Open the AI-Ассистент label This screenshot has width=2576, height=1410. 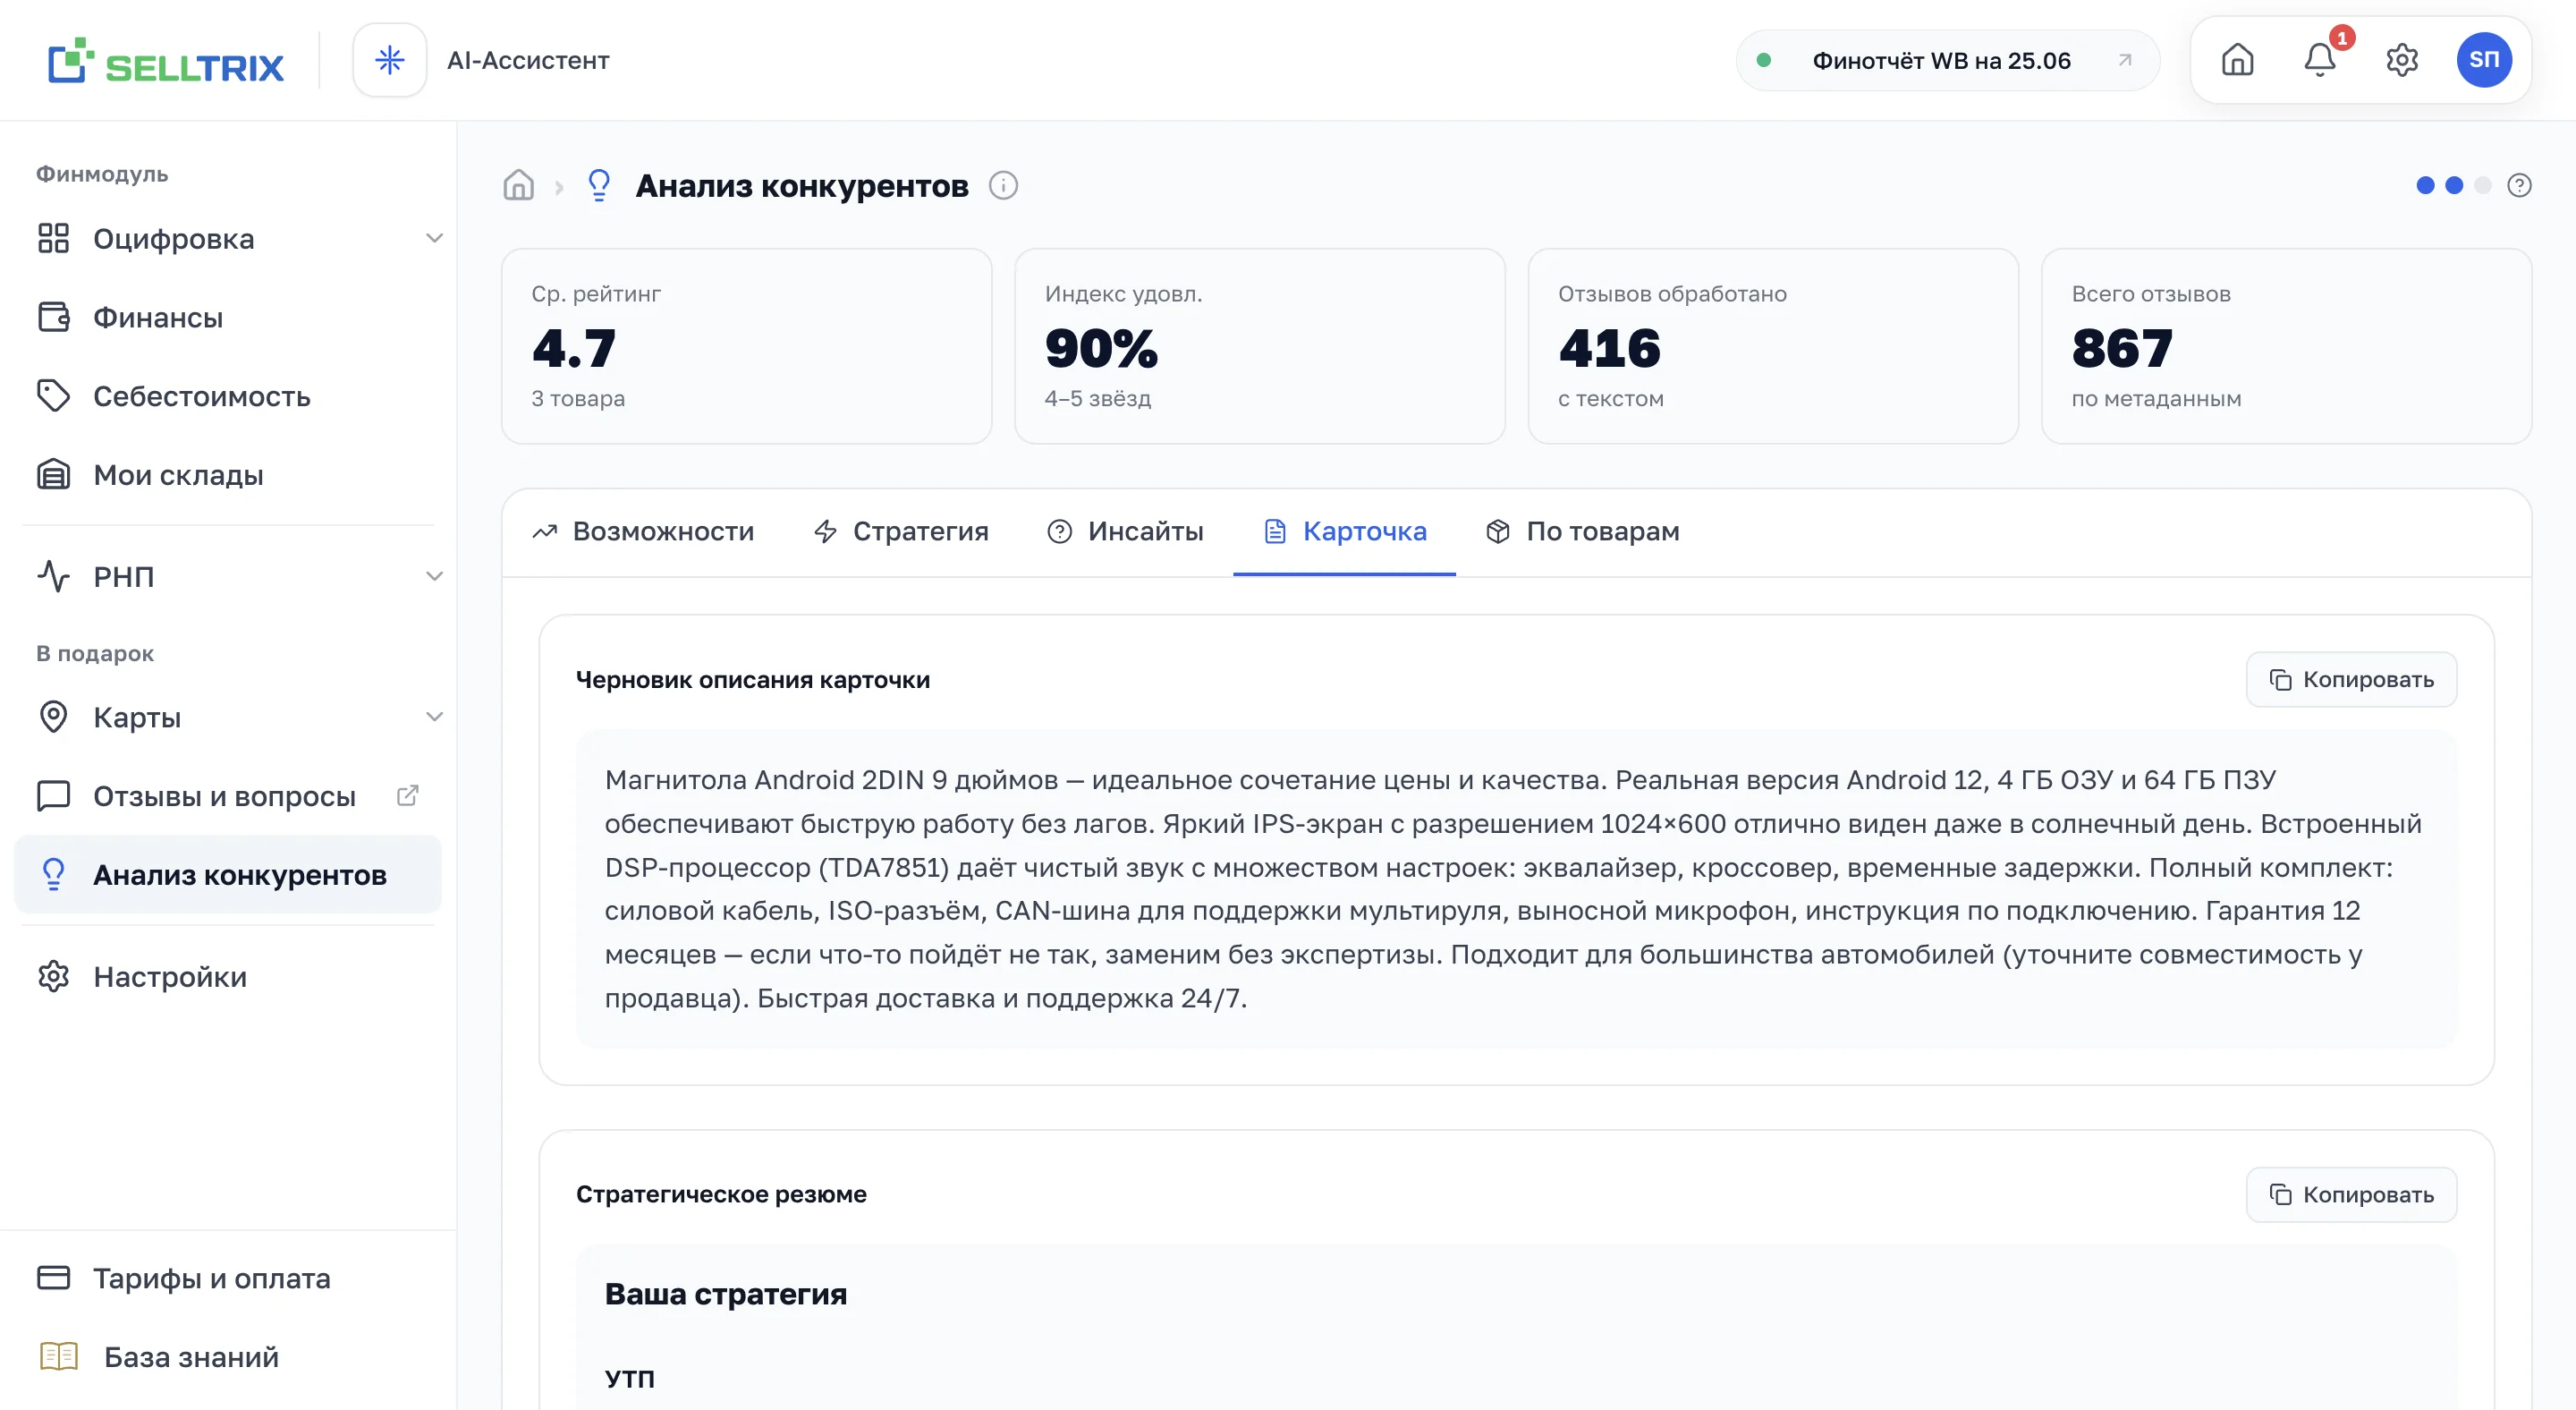click(x=528, y=60)
